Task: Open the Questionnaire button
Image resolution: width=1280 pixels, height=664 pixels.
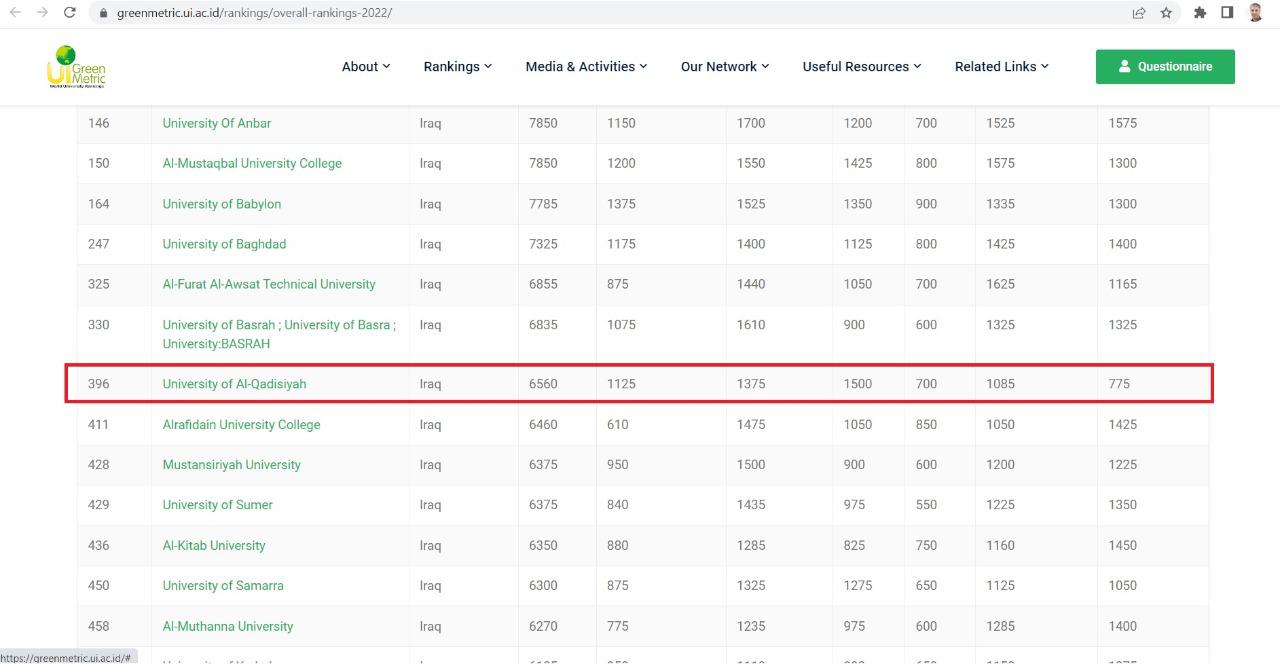Action: tap(1165, 66)
